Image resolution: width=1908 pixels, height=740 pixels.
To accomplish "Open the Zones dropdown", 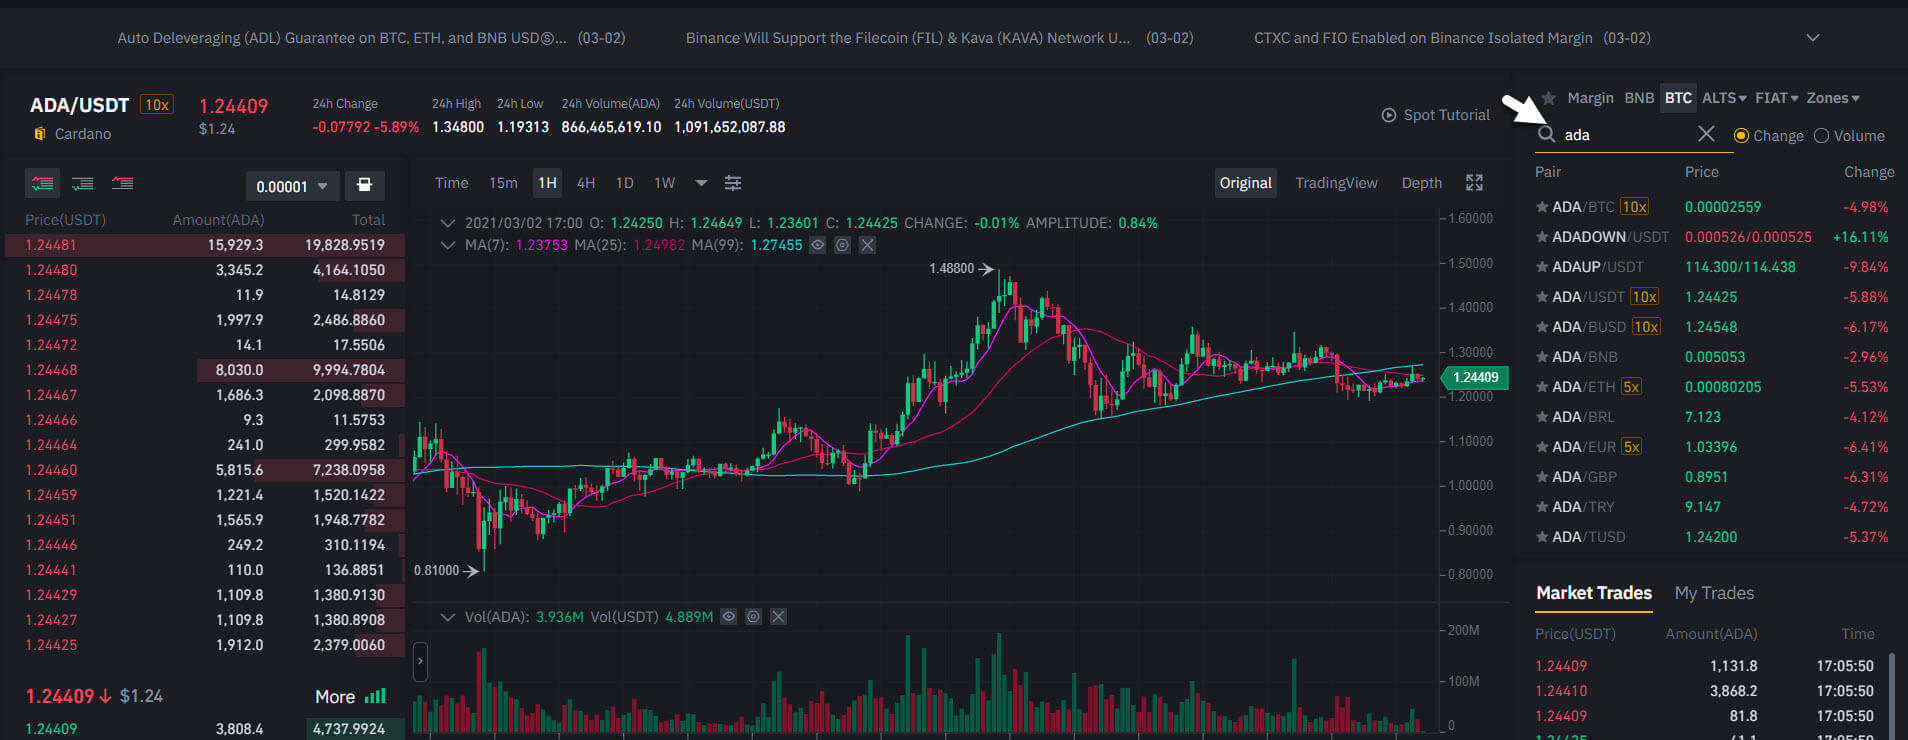I will point(1833,98).
